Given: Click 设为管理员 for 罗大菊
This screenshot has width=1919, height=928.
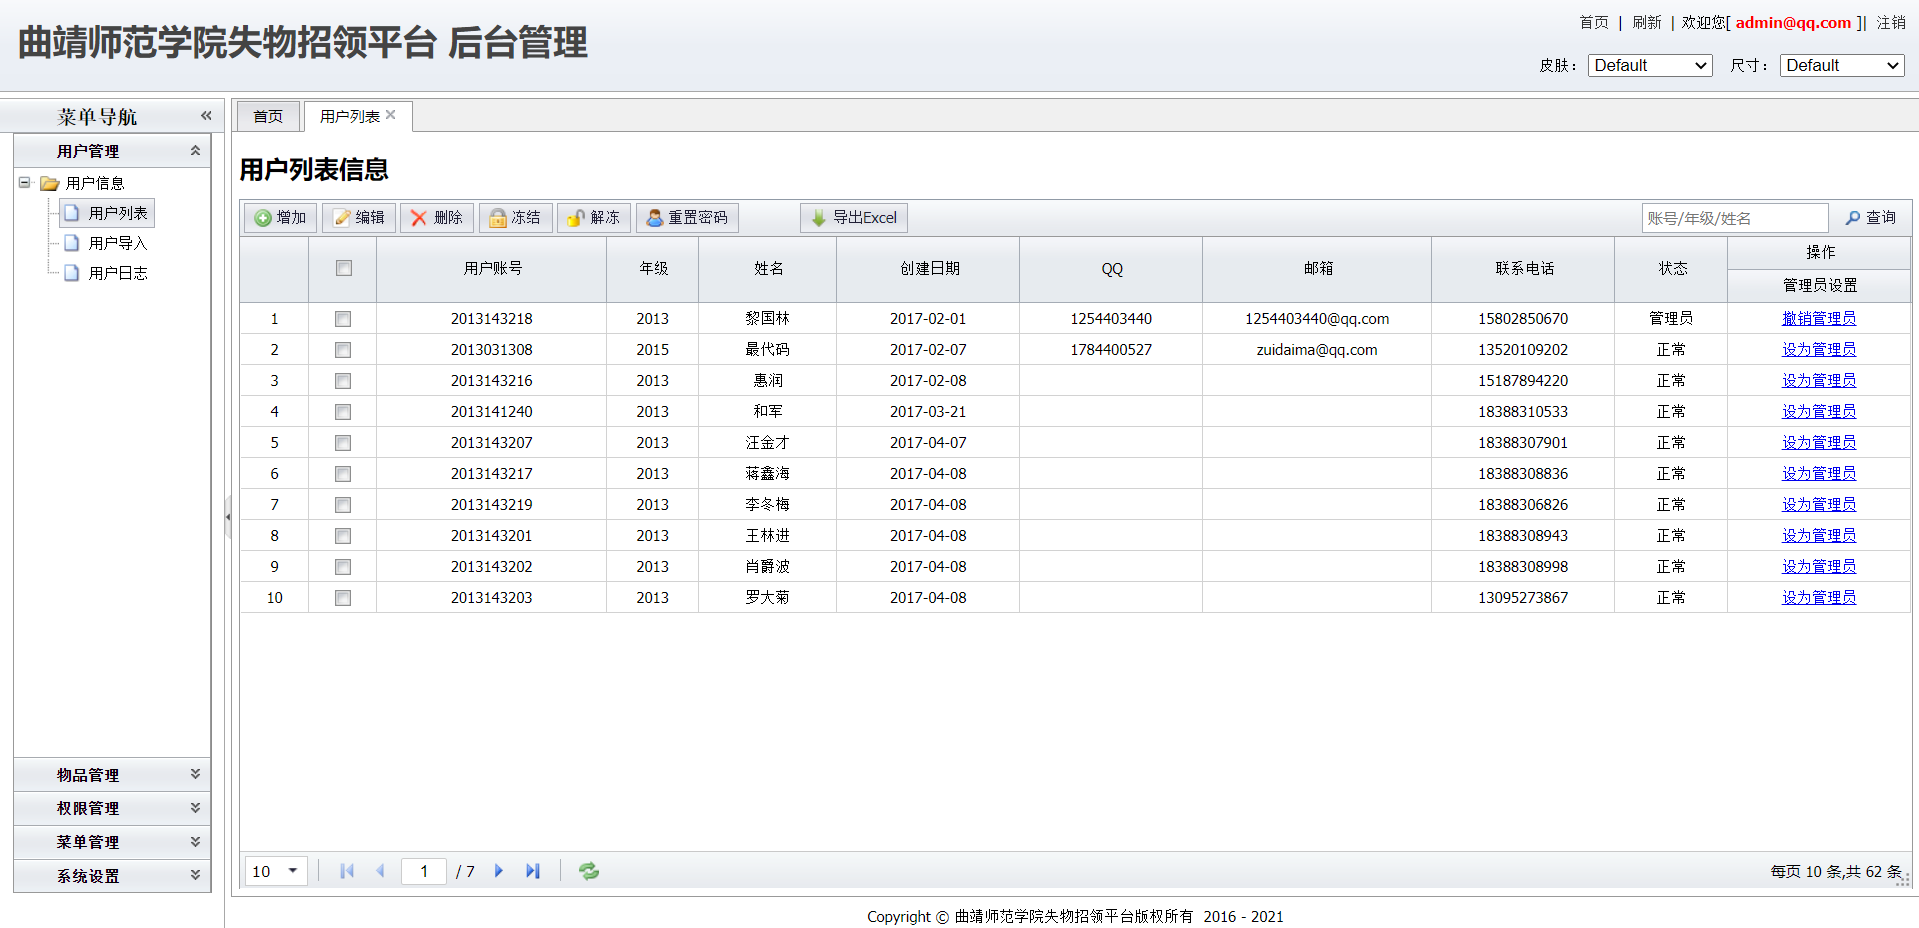Looking at the screenshot, I should pyautogui.click(x=1819, y=598).
